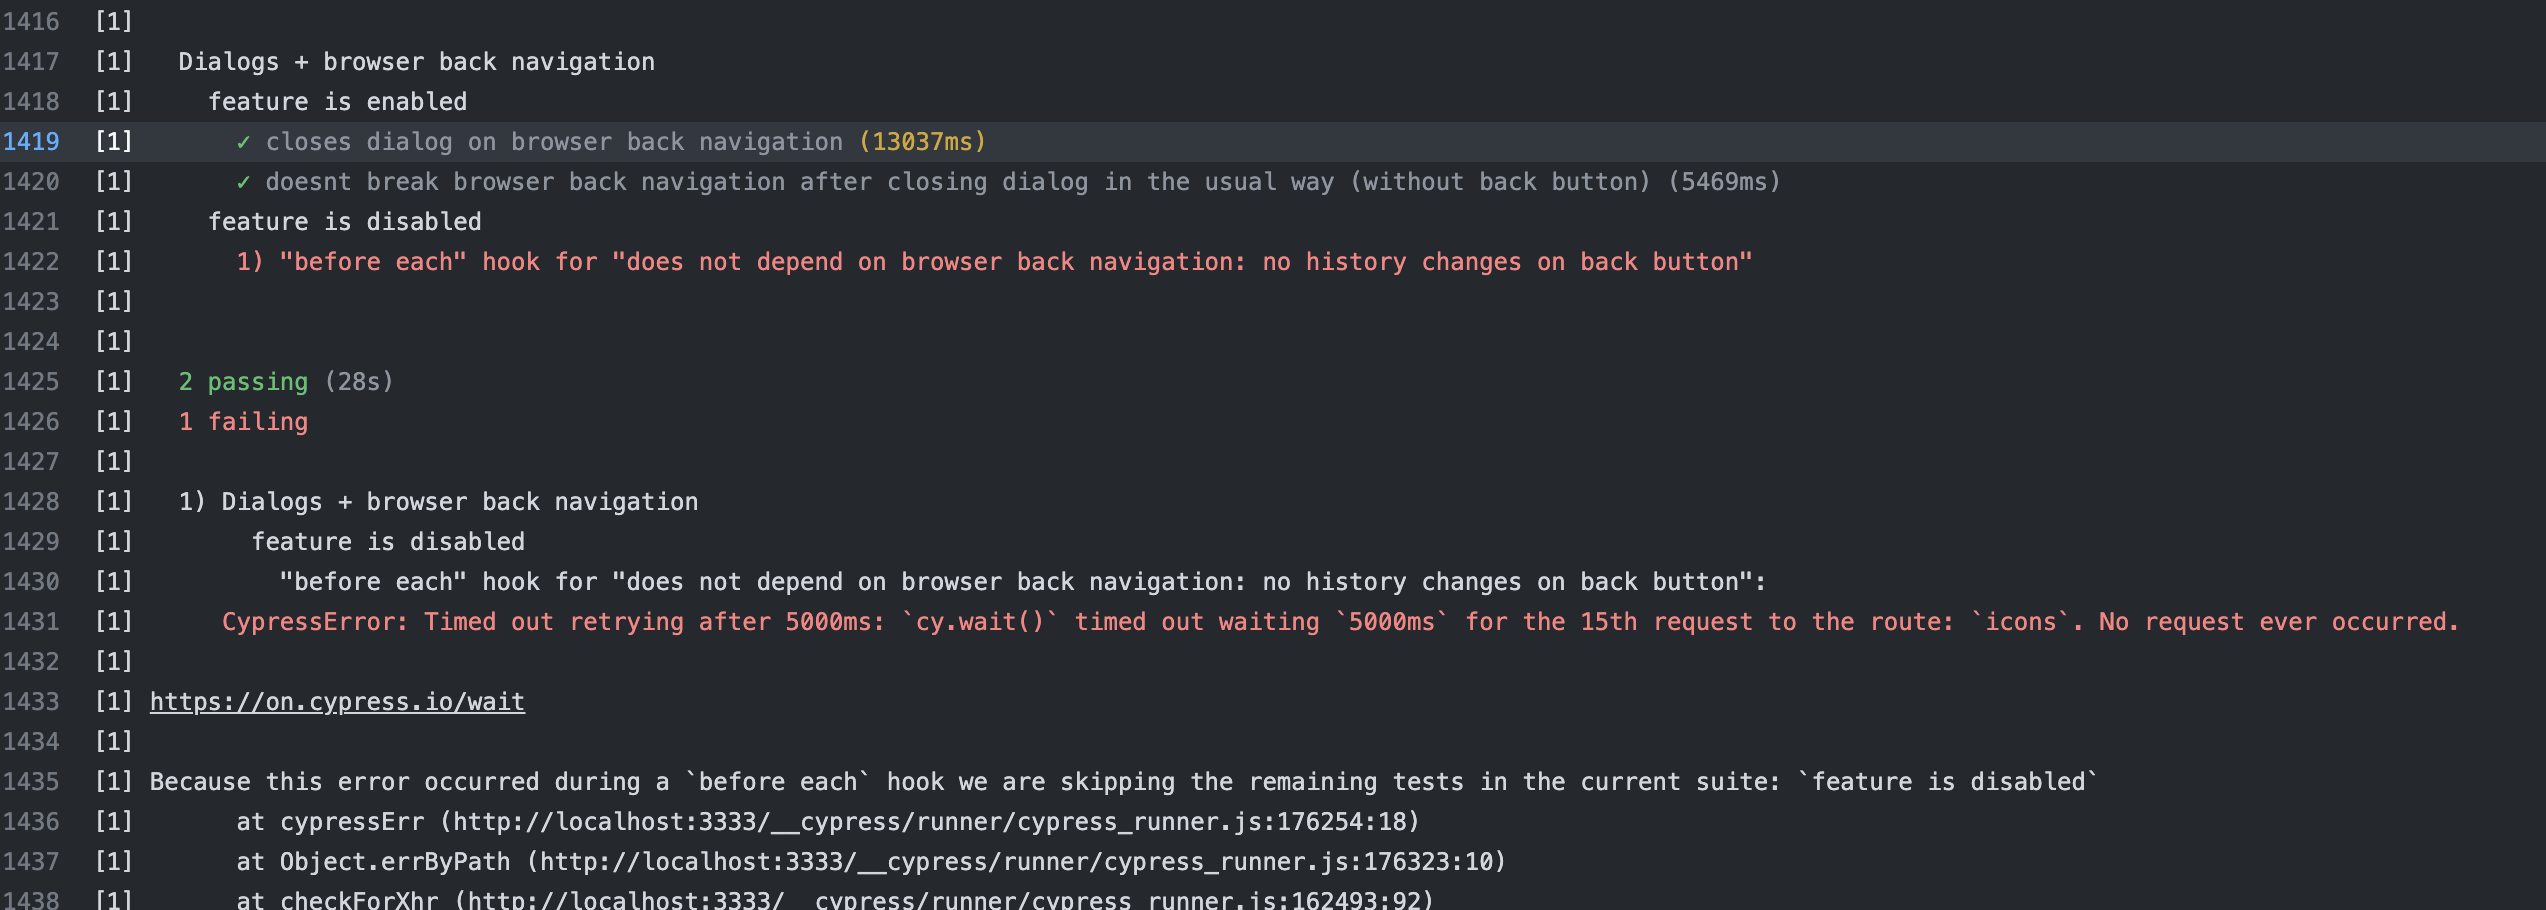Screen dimensions: 2546x910
Task: Select the "2 passing (28s)" summary line
Action: (x=285, y=381)
